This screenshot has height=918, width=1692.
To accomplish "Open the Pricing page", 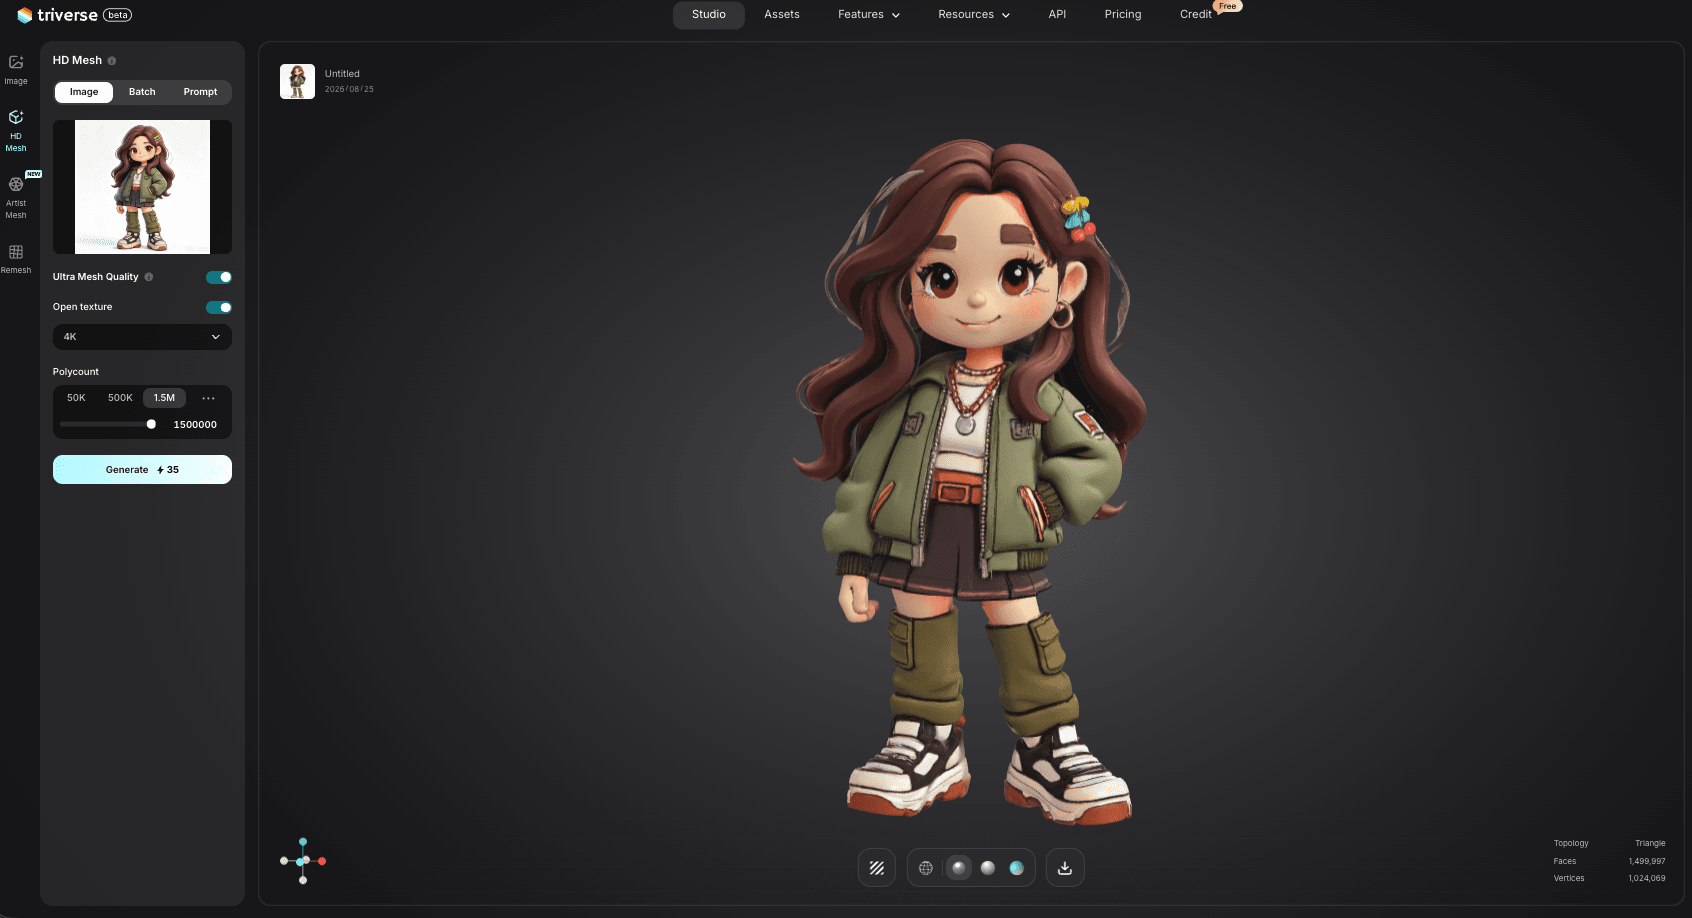I will click(1123, 15).
